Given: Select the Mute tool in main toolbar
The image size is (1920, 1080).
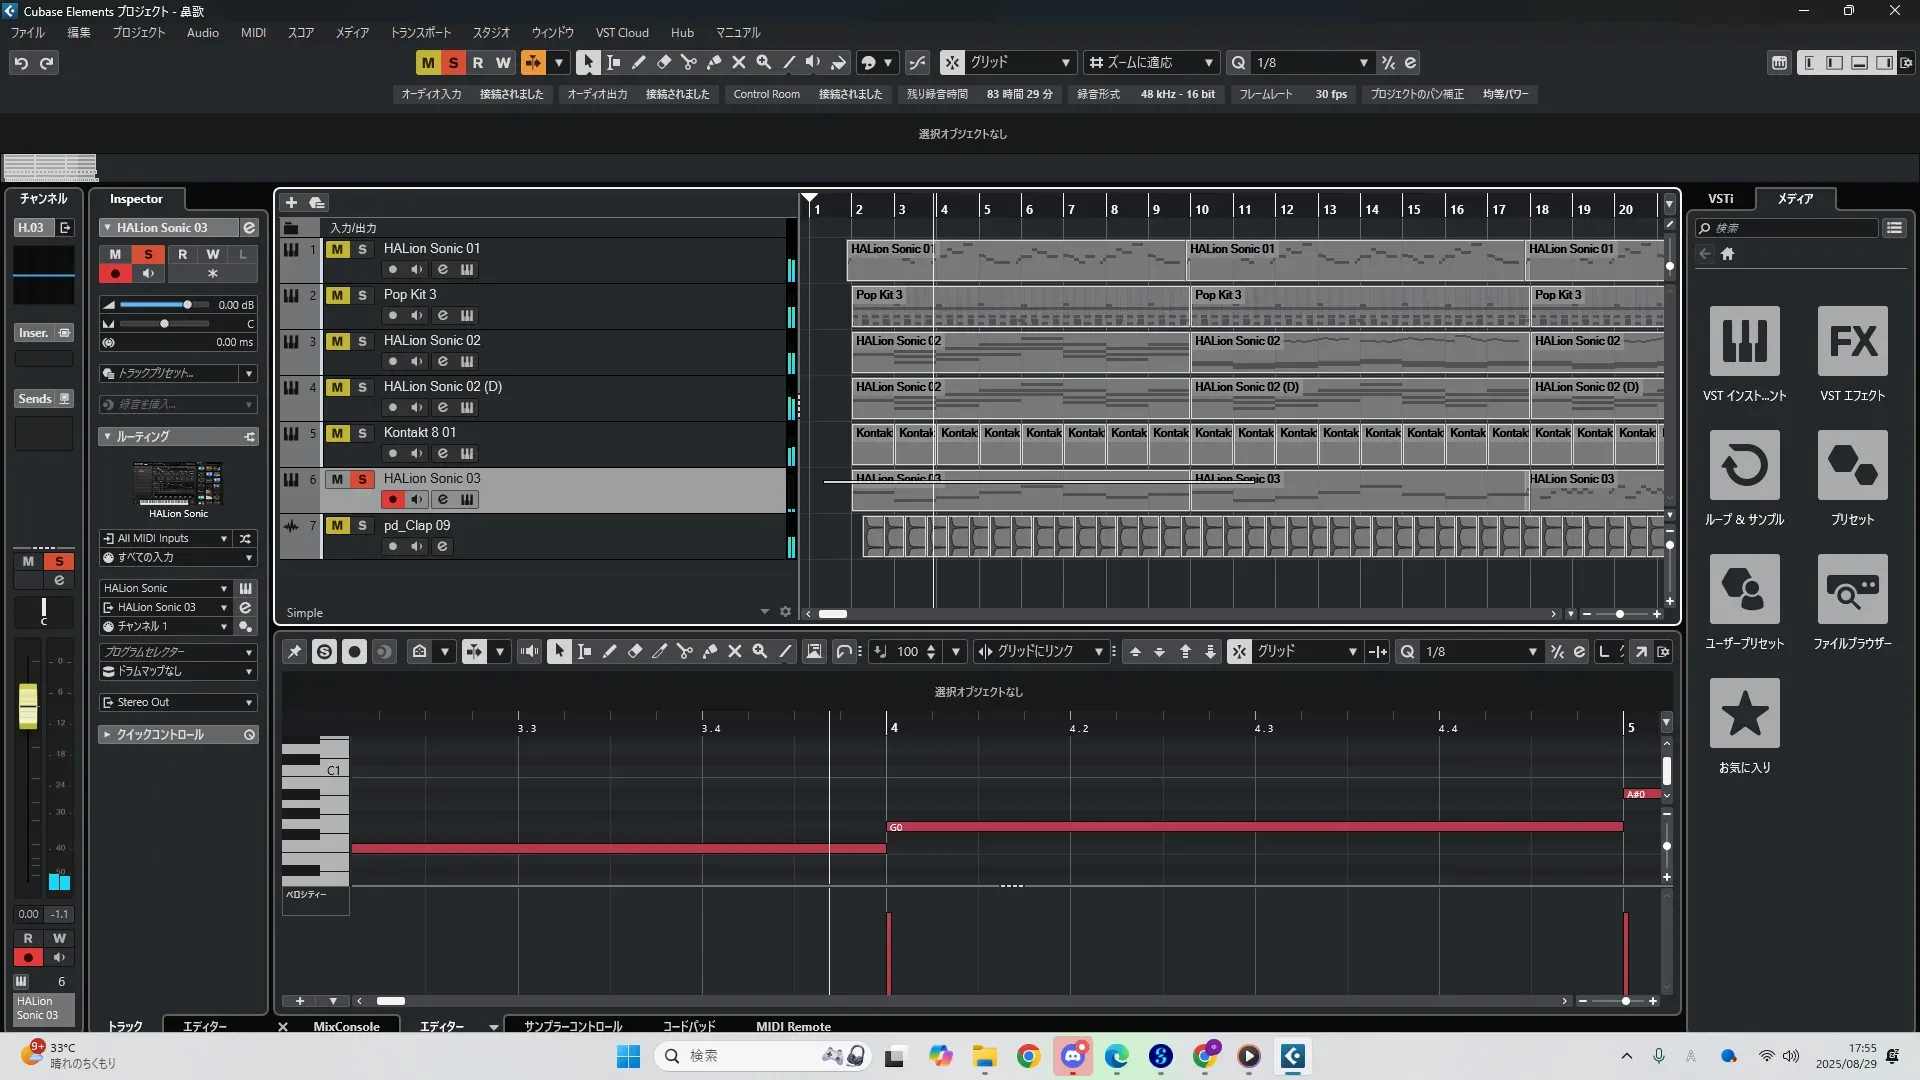Looking at the screenshot, I should point(738,62).
